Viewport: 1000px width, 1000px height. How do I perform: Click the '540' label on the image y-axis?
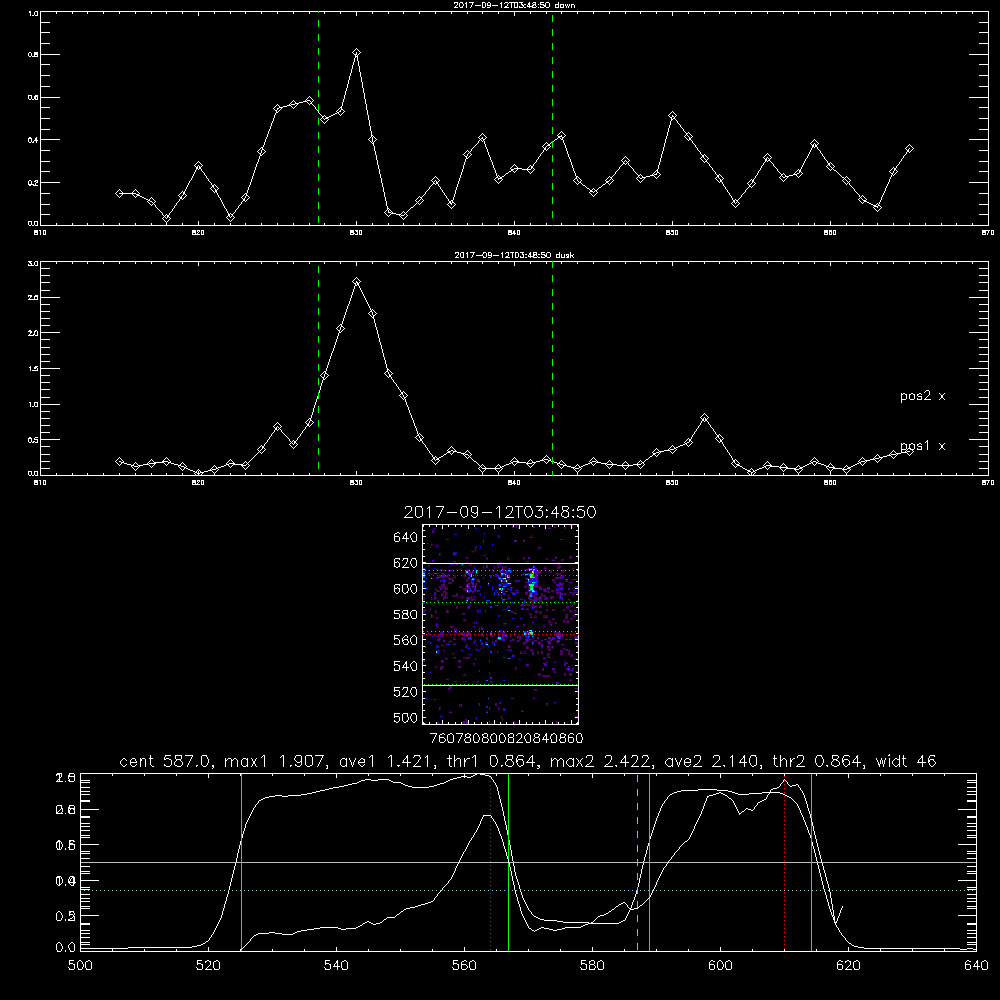coord(406,666)
